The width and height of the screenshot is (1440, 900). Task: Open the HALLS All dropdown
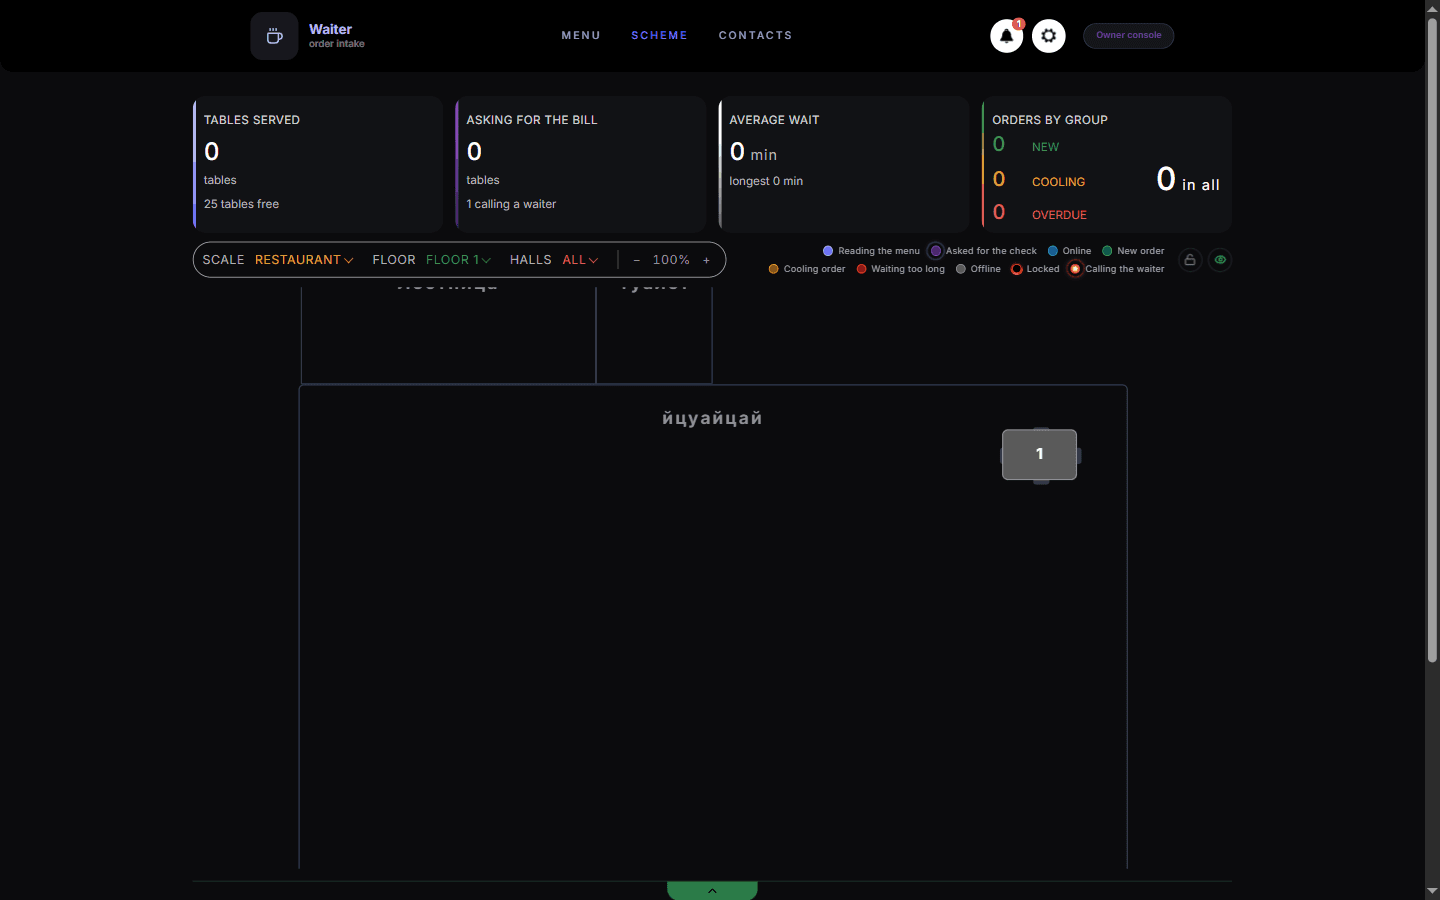[580, 260]
